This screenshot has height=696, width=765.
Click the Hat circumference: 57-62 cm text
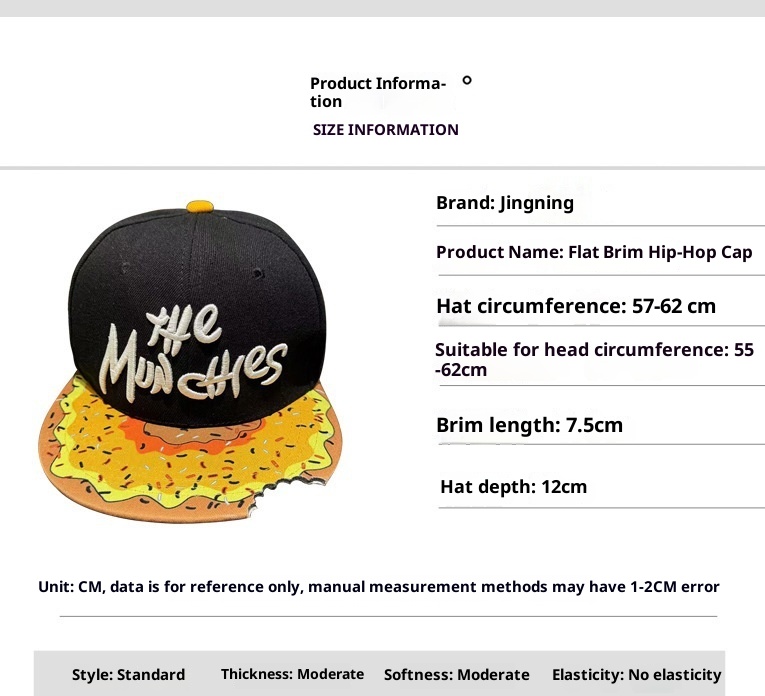coord(576,306)
